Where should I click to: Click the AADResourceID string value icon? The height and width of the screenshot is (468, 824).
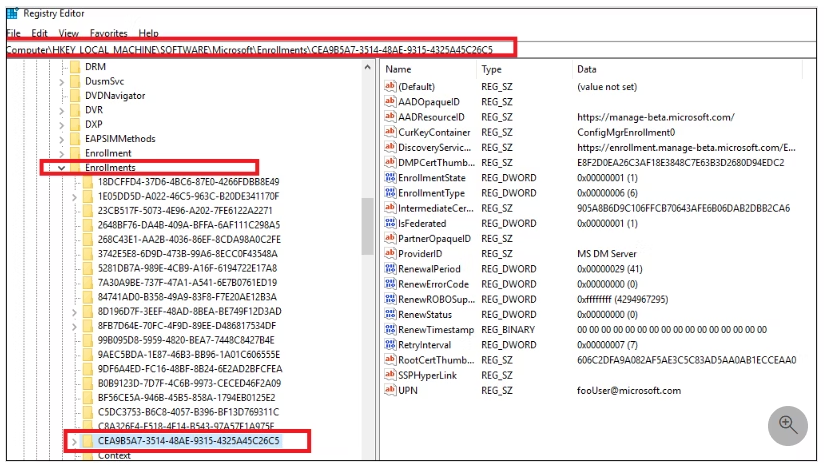[x=390, y=117]
